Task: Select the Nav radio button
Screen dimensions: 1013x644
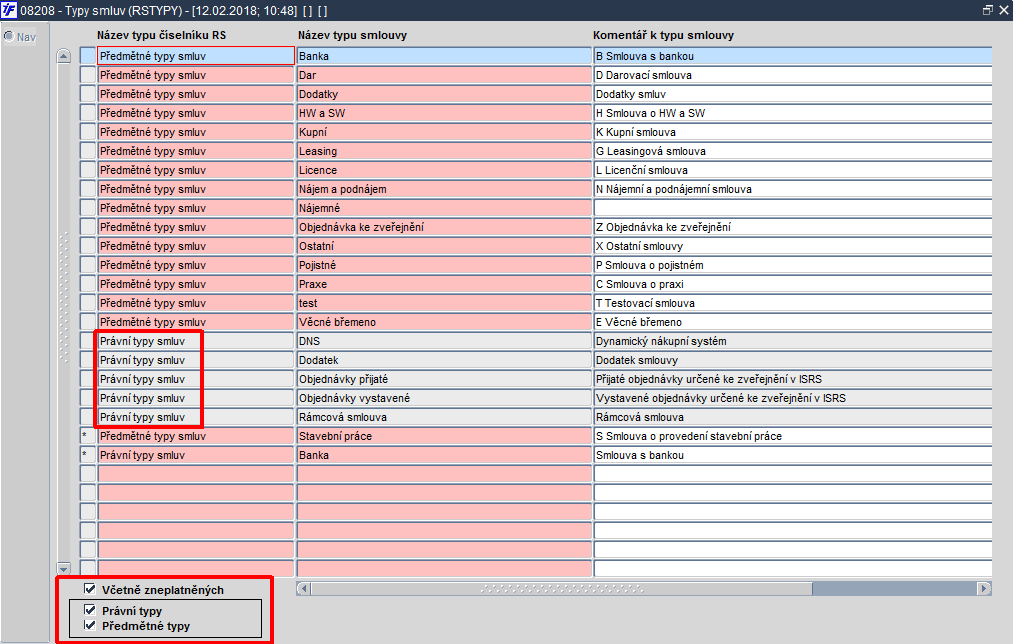Action: (x=9, y=37)
